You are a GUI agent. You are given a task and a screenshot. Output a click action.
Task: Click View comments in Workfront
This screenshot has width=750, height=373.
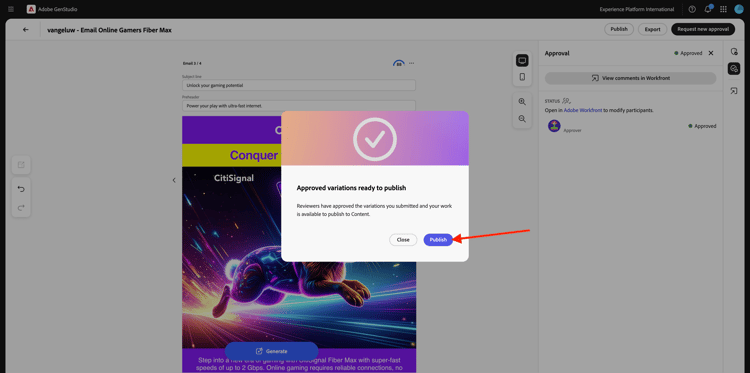(630, 78)
